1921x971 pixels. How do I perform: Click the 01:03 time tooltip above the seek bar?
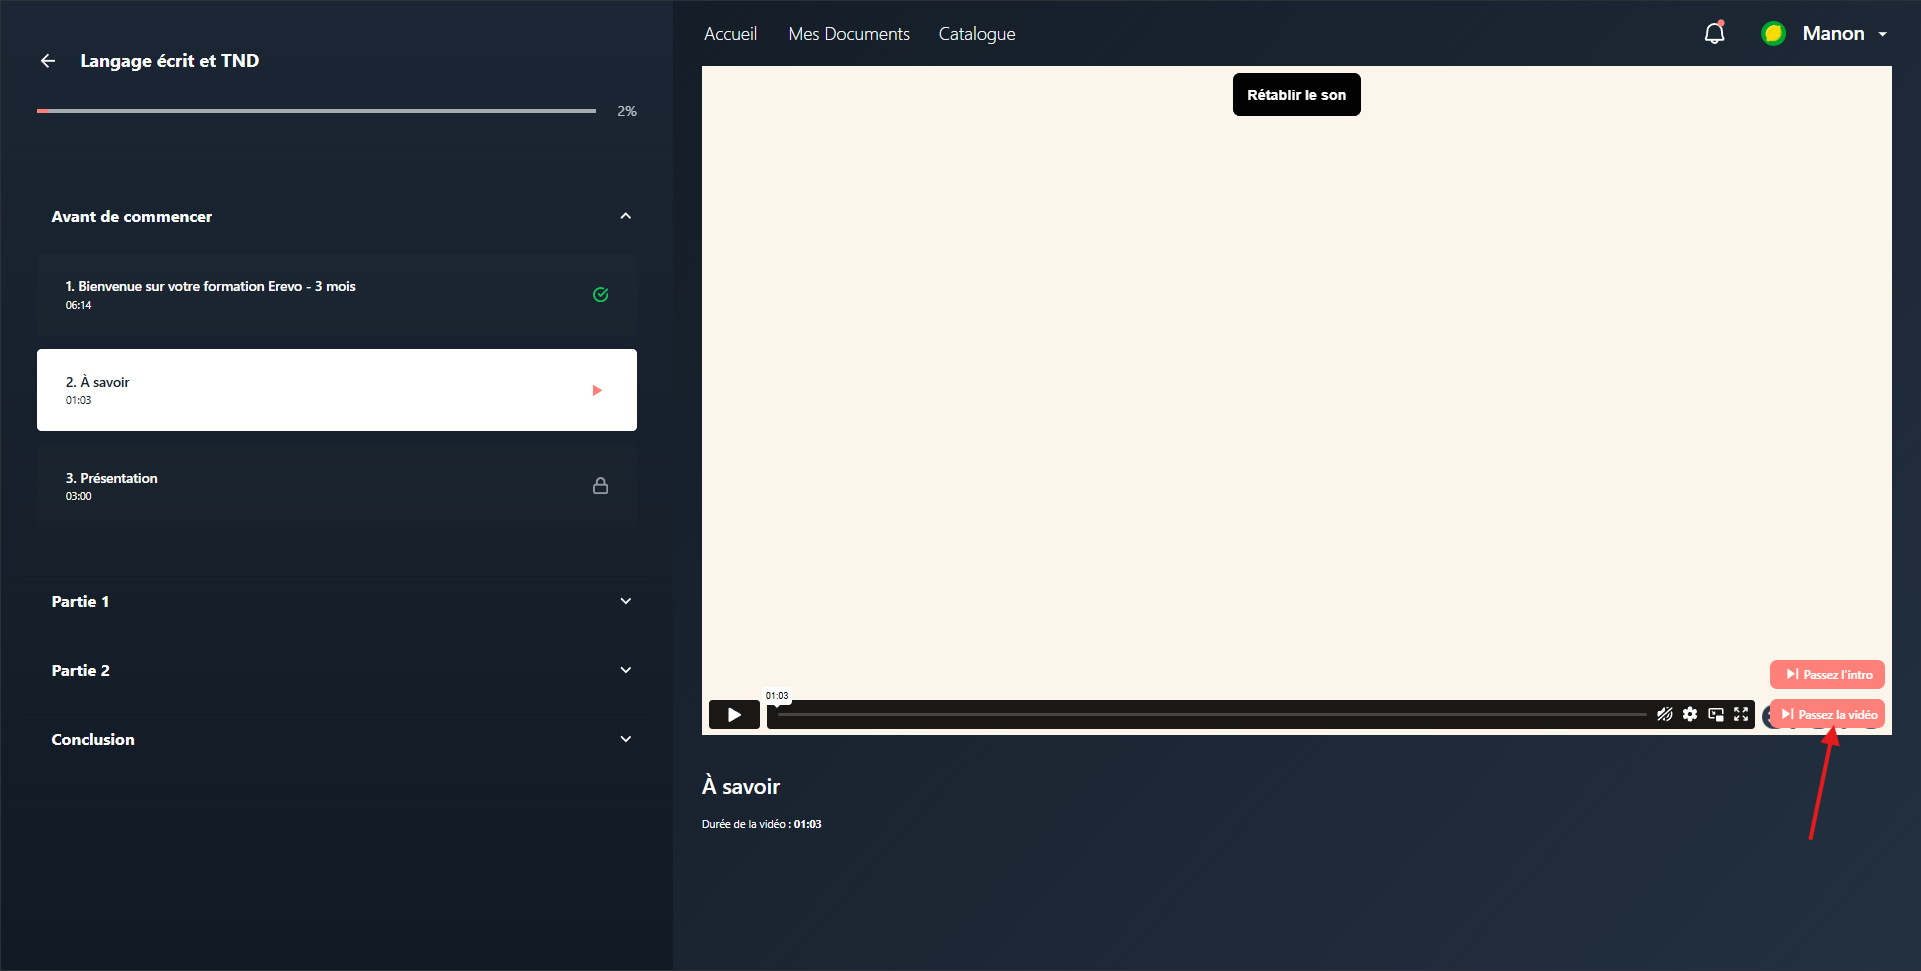(x=777, y=696)
